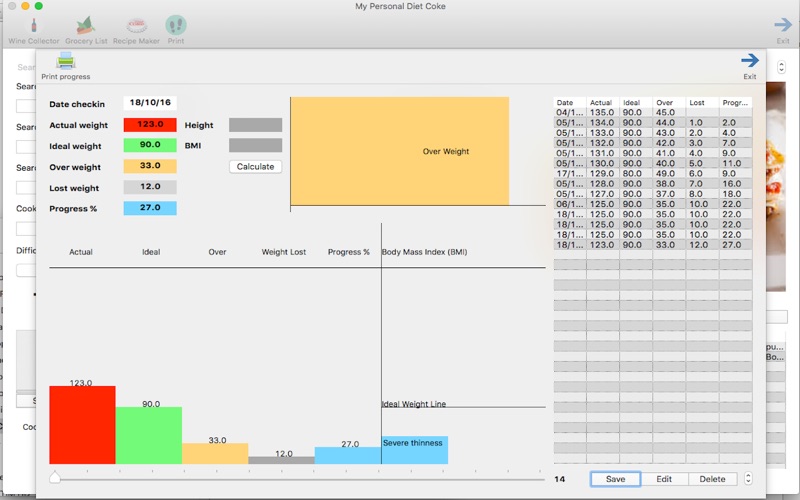Click the Calculate button
Viewport: 800px width, 500px height.
255,166
